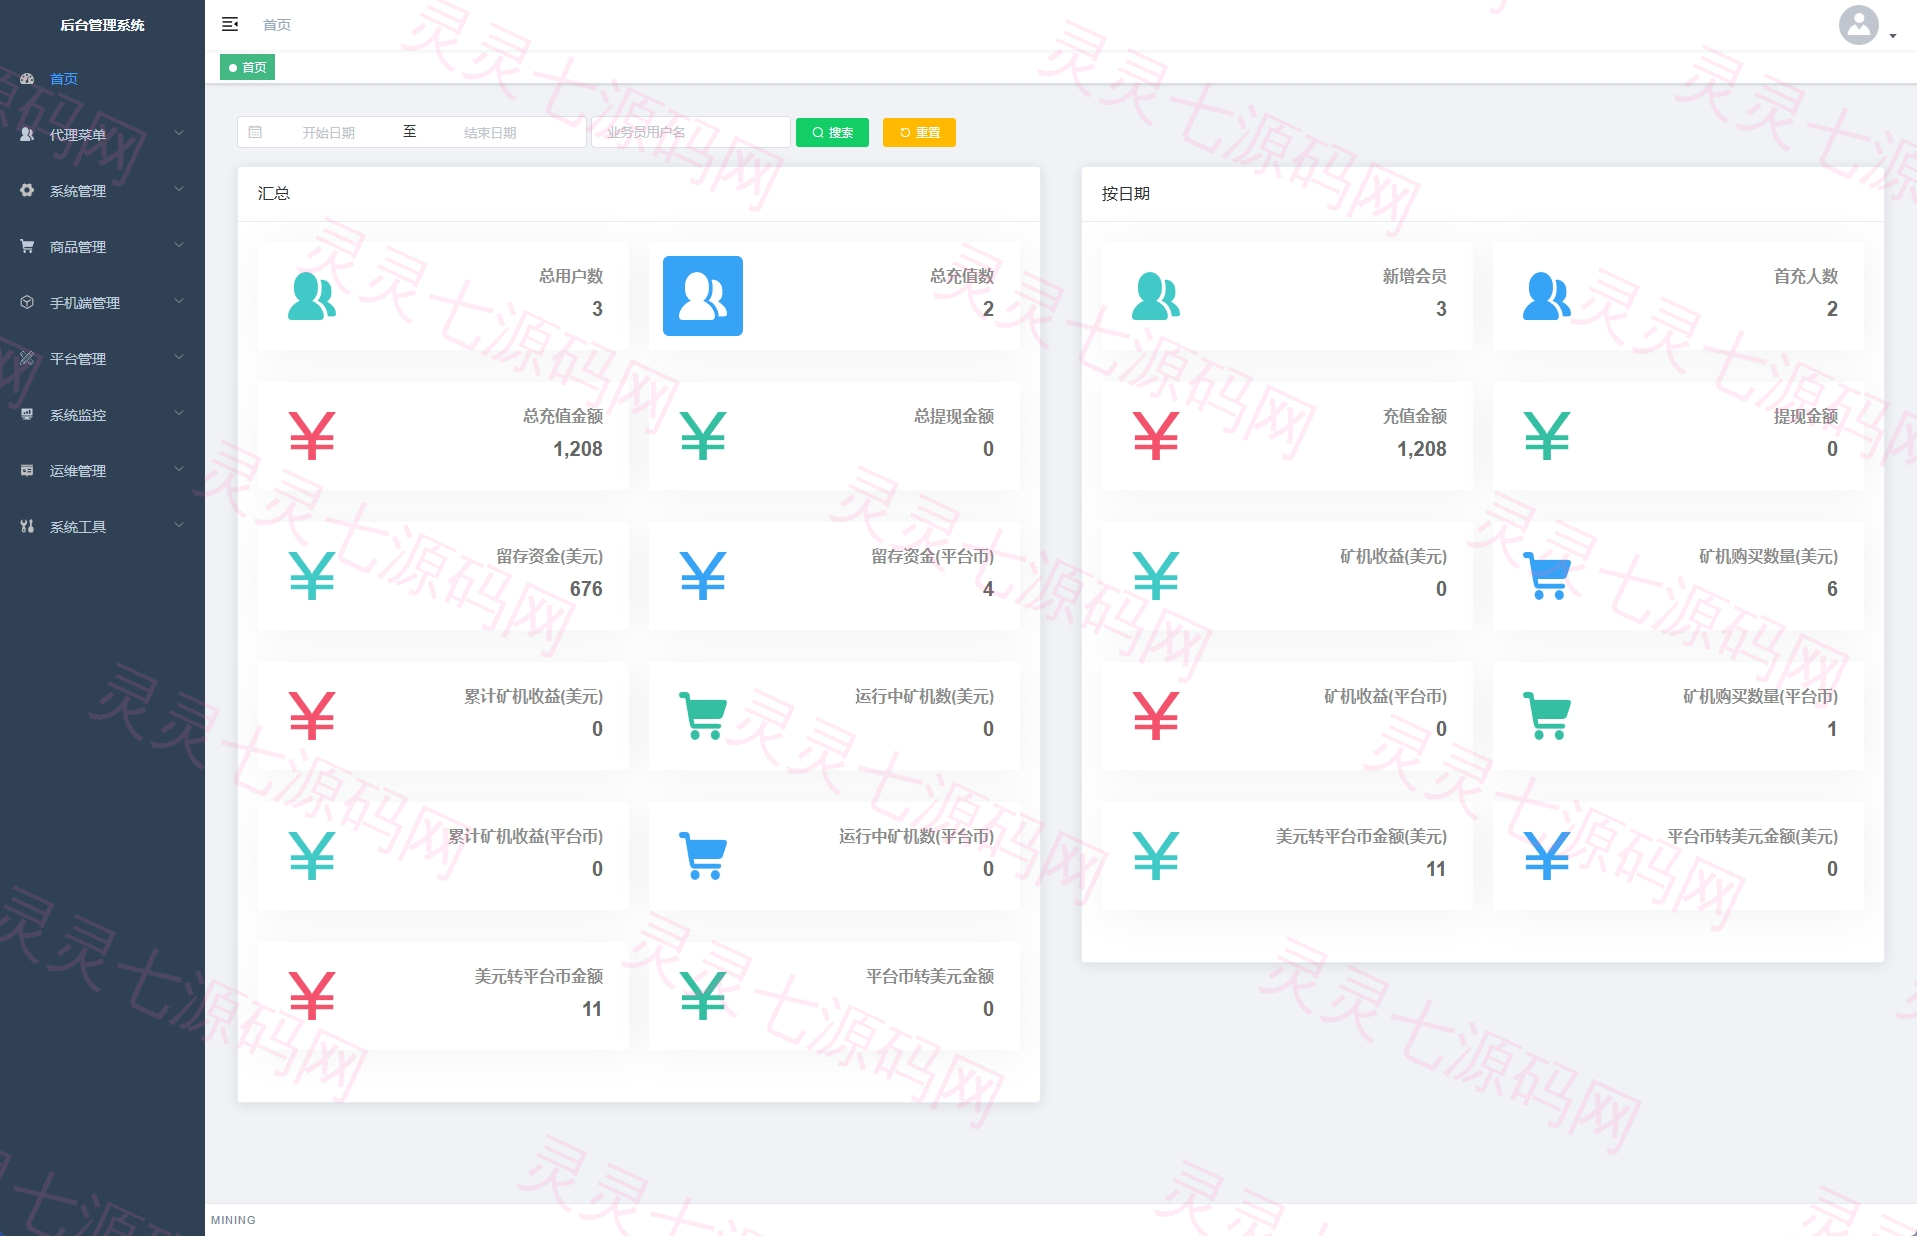Viewport: 1917px width, 1236px height.
Task: Click the cart icon for 运行中矿机数(美元)
Action: [x=703, y=716]
